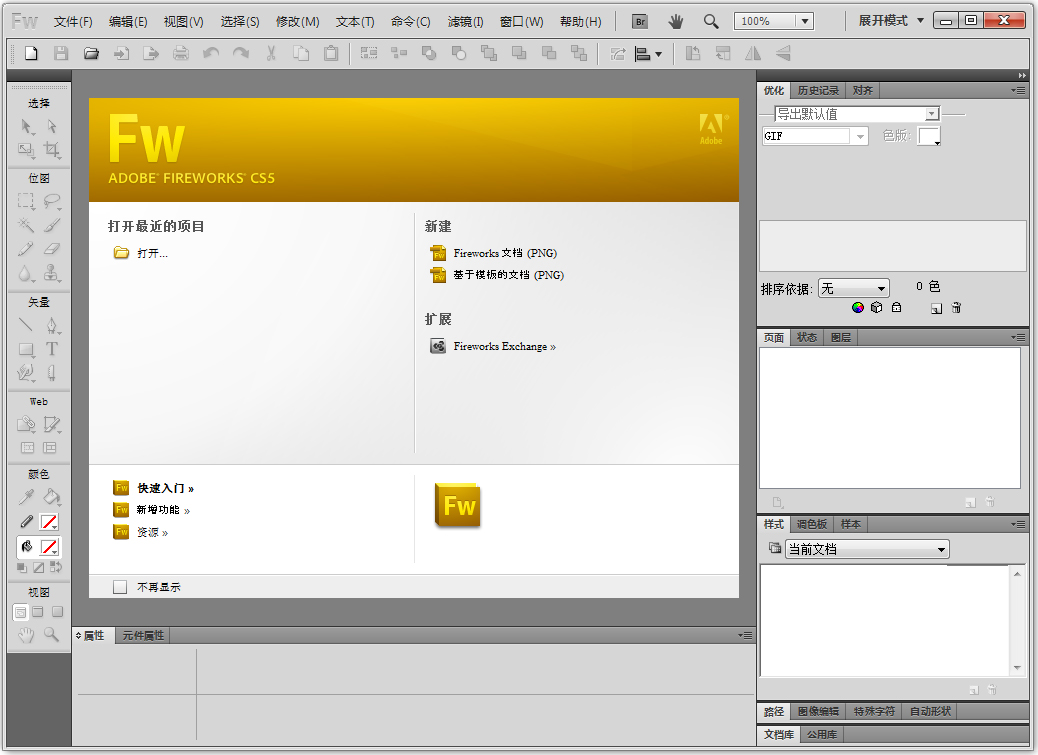Create a new Fireworks 文档 (PNG)
1038x755 pixels.
coord(504,253)
